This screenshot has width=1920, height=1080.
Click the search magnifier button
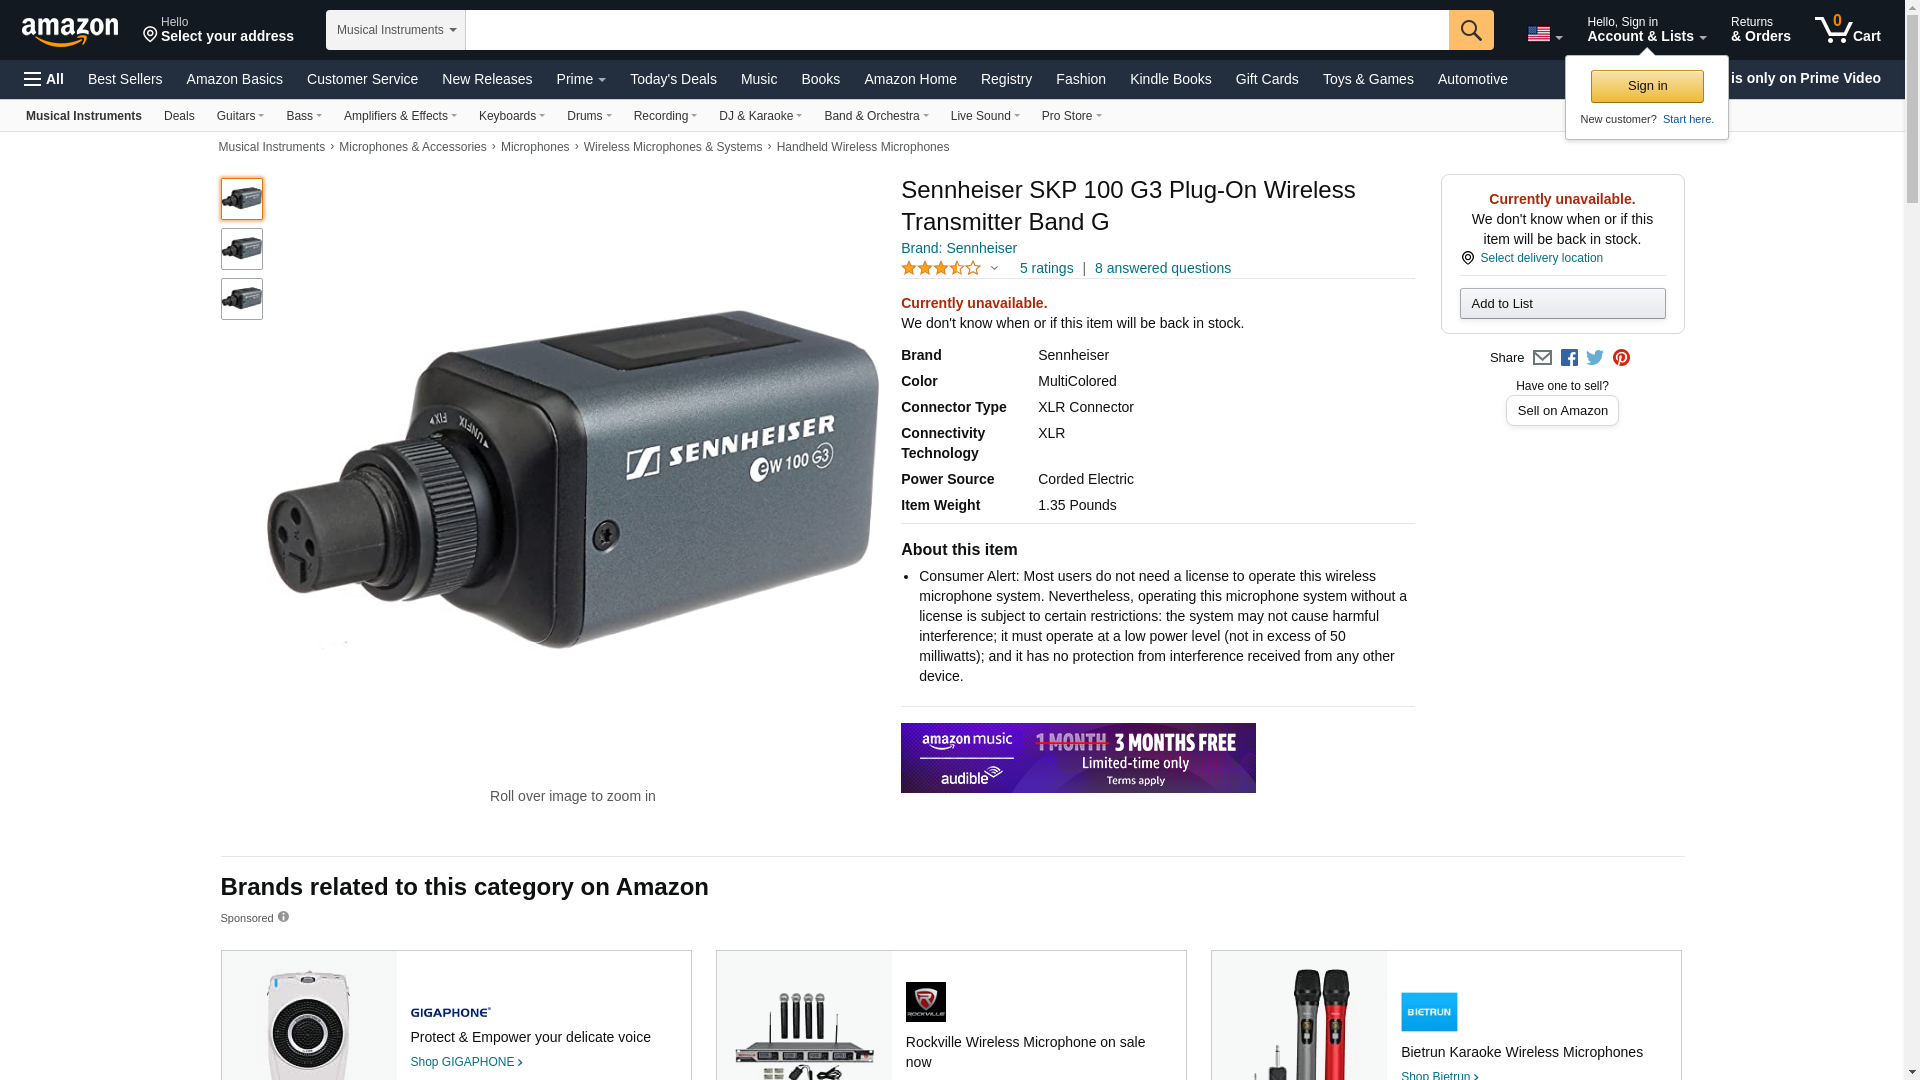pyautogui.click(x=1470, y=30)
